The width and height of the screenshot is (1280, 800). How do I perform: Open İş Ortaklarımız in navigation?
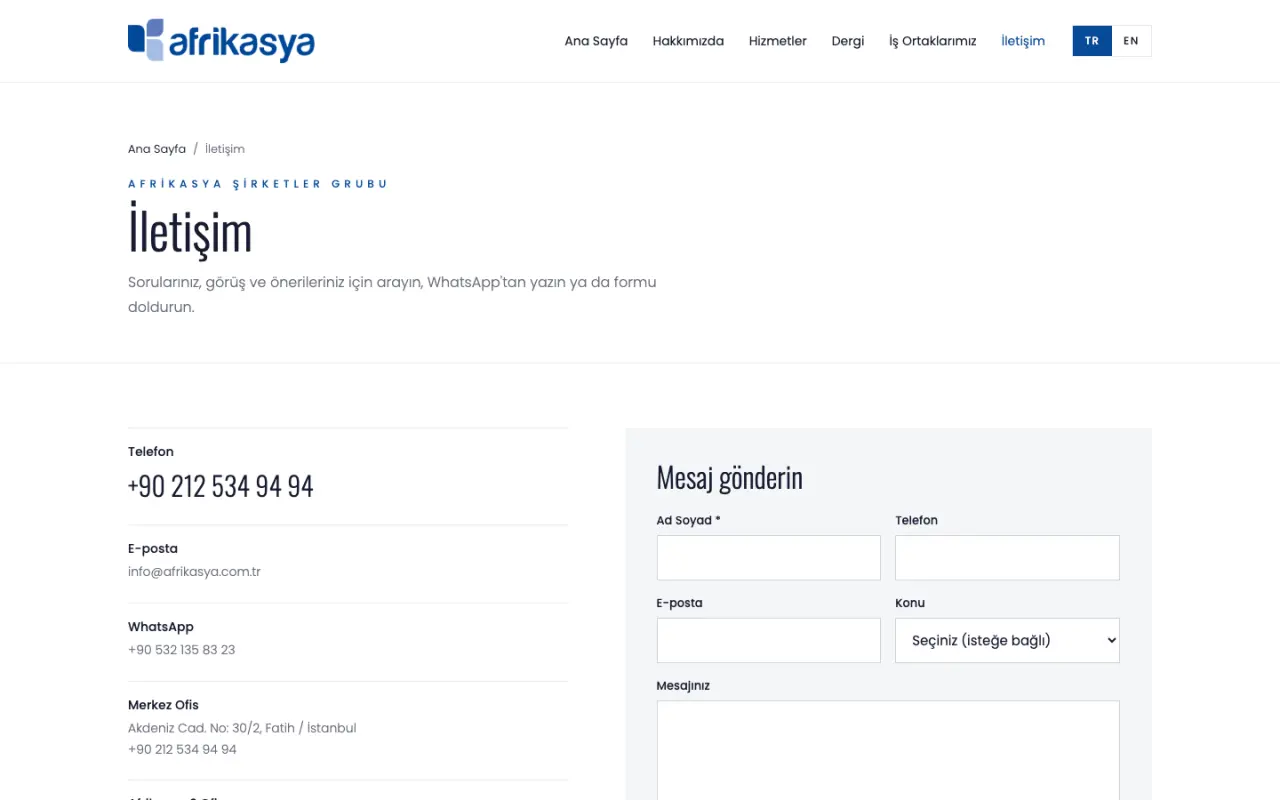click(932, 41)
